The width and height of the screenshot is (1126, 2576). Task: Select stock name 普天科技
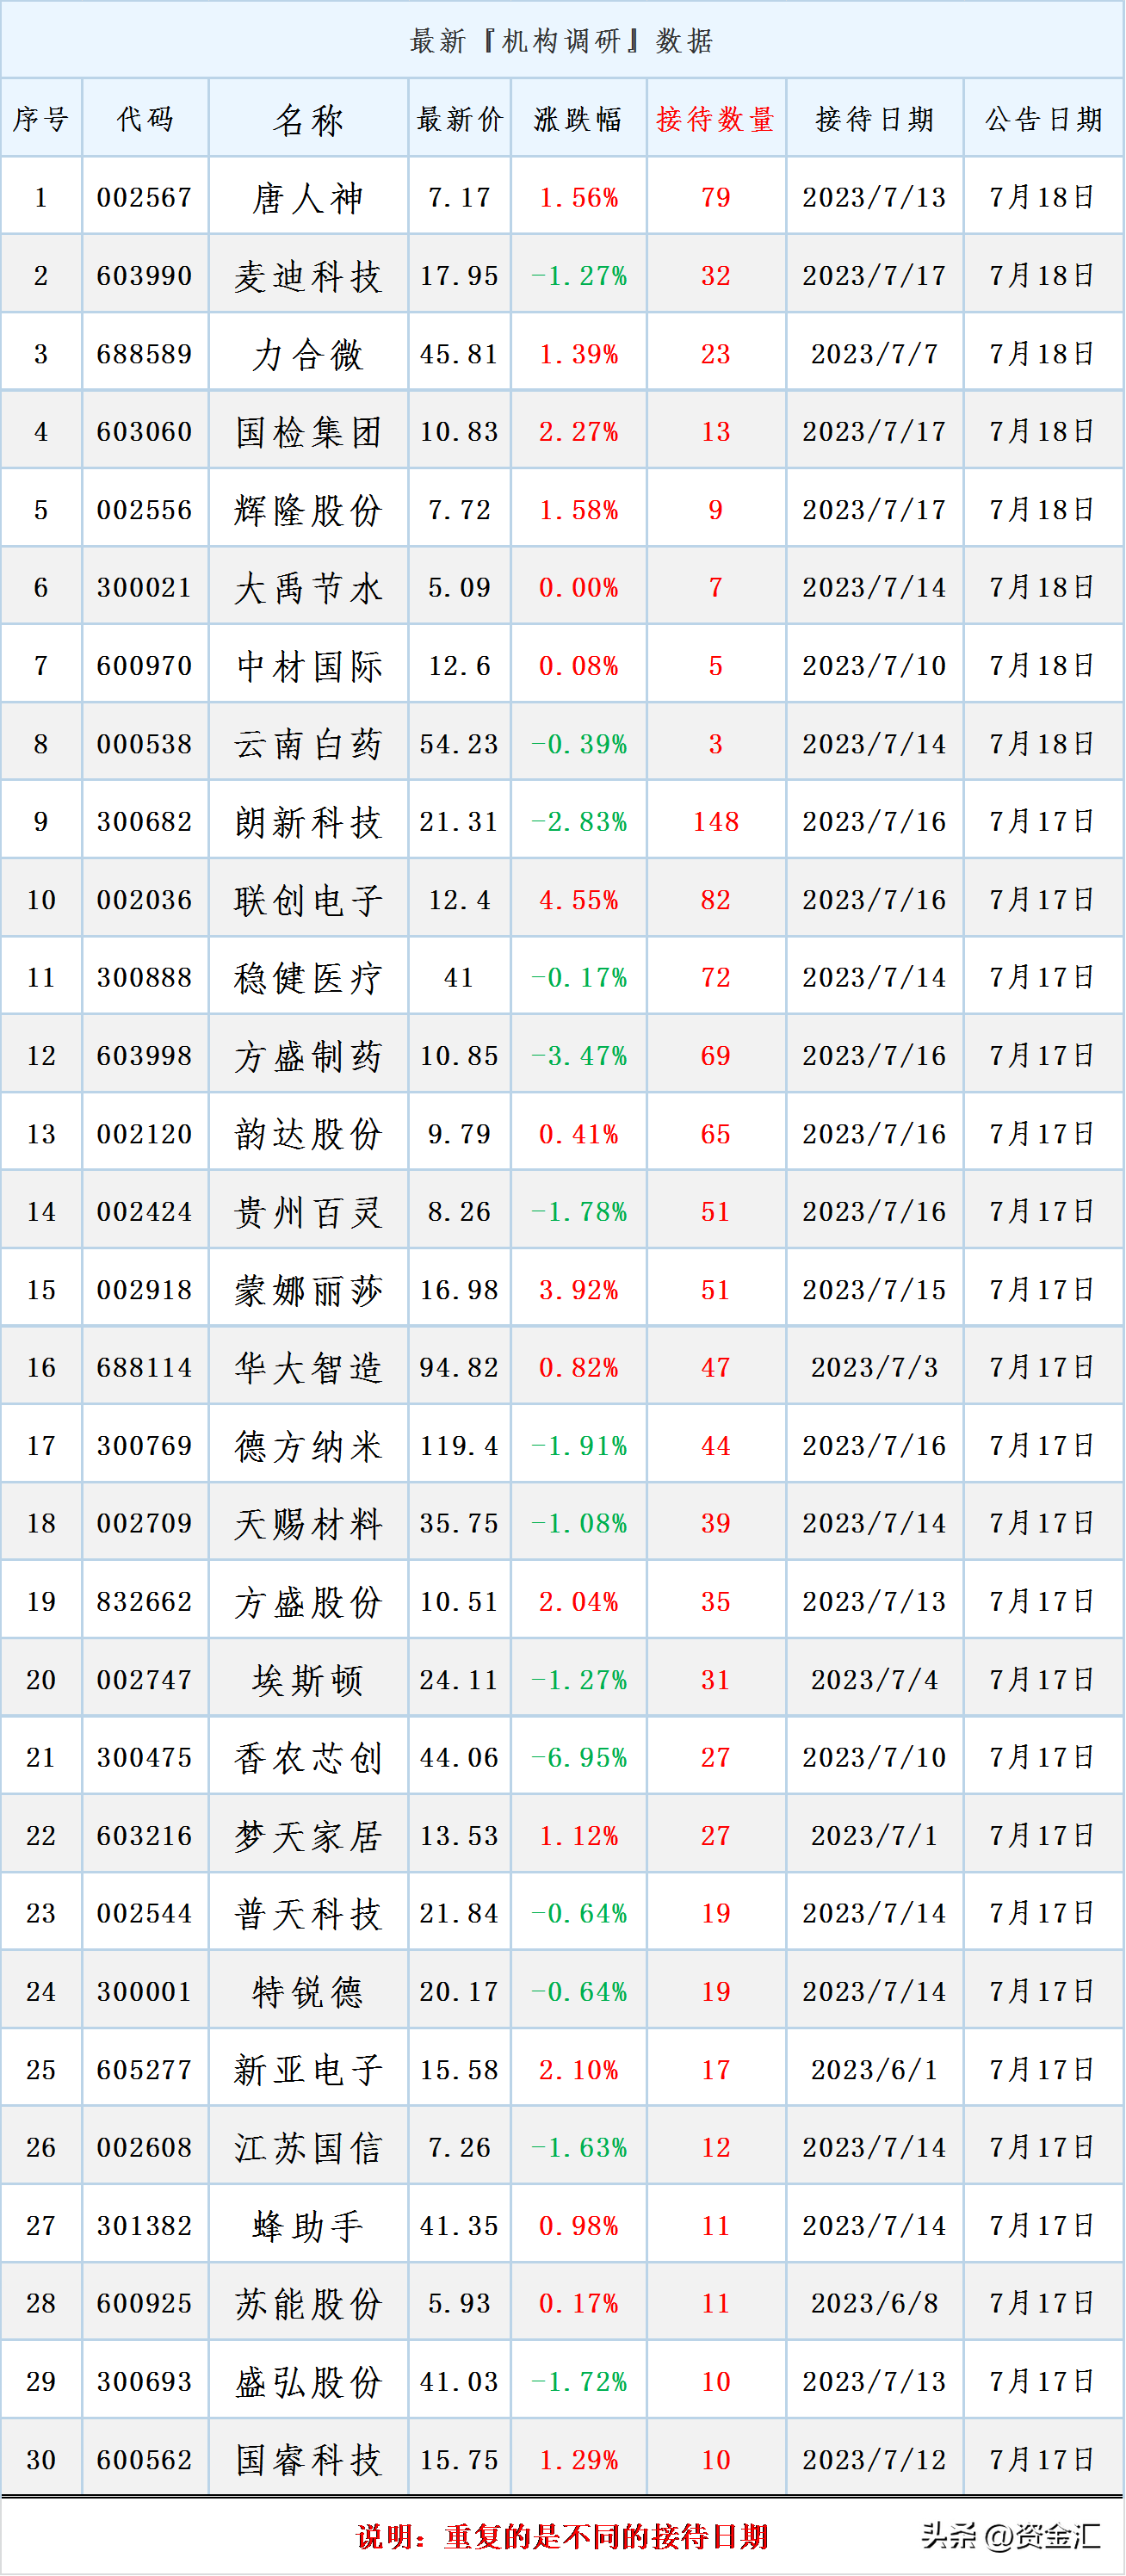(308, 1914)
